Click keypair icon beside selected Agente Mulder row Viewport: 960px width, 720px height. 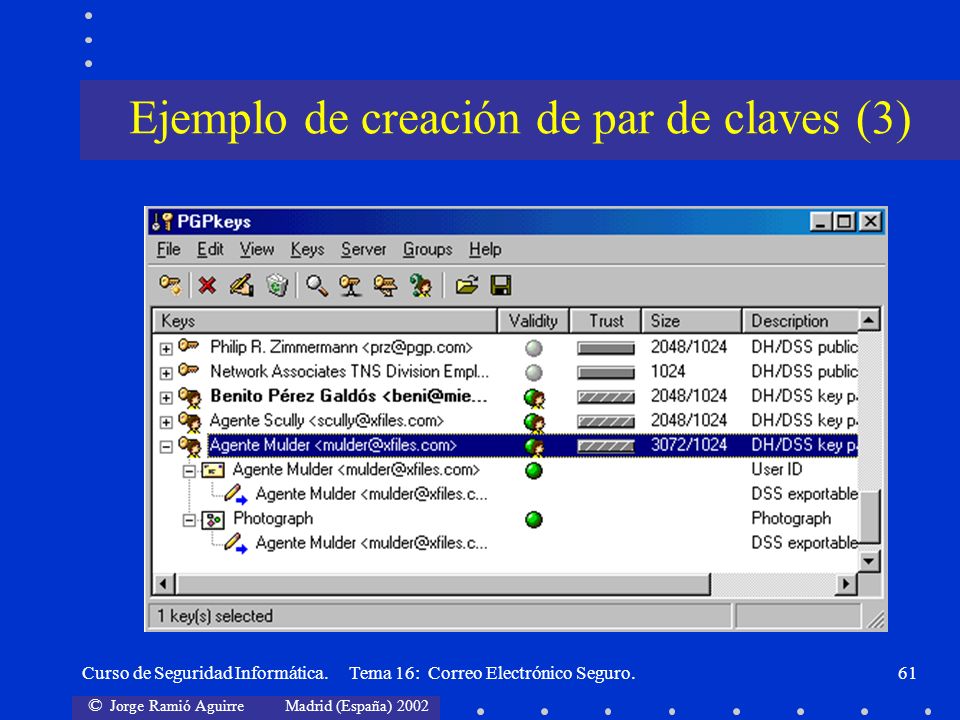coord(190,446)
